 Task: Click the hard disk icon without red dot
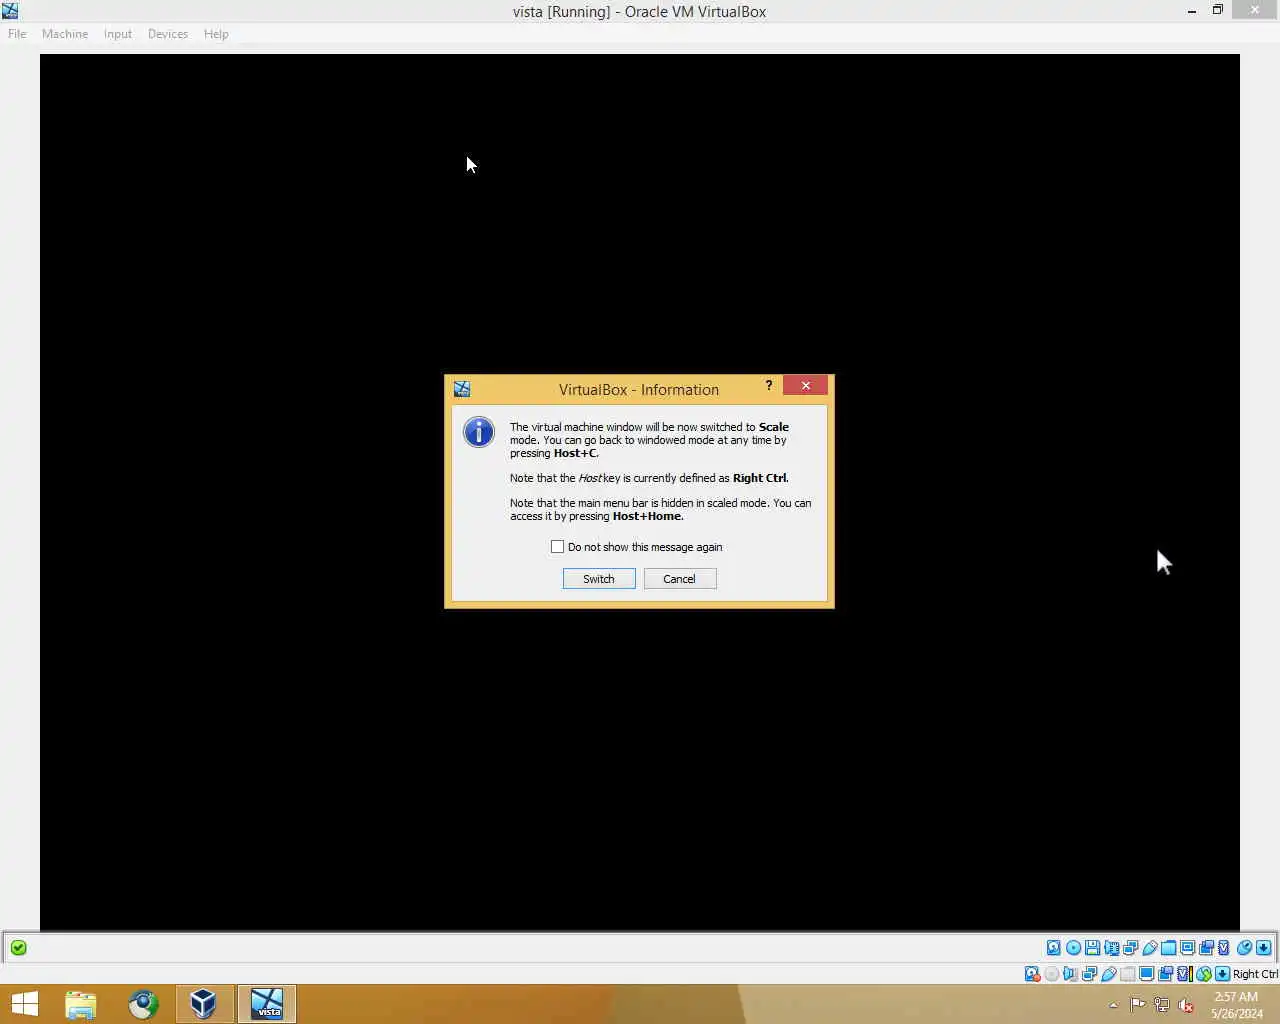pyautogui.click(x=1054, y=947)
